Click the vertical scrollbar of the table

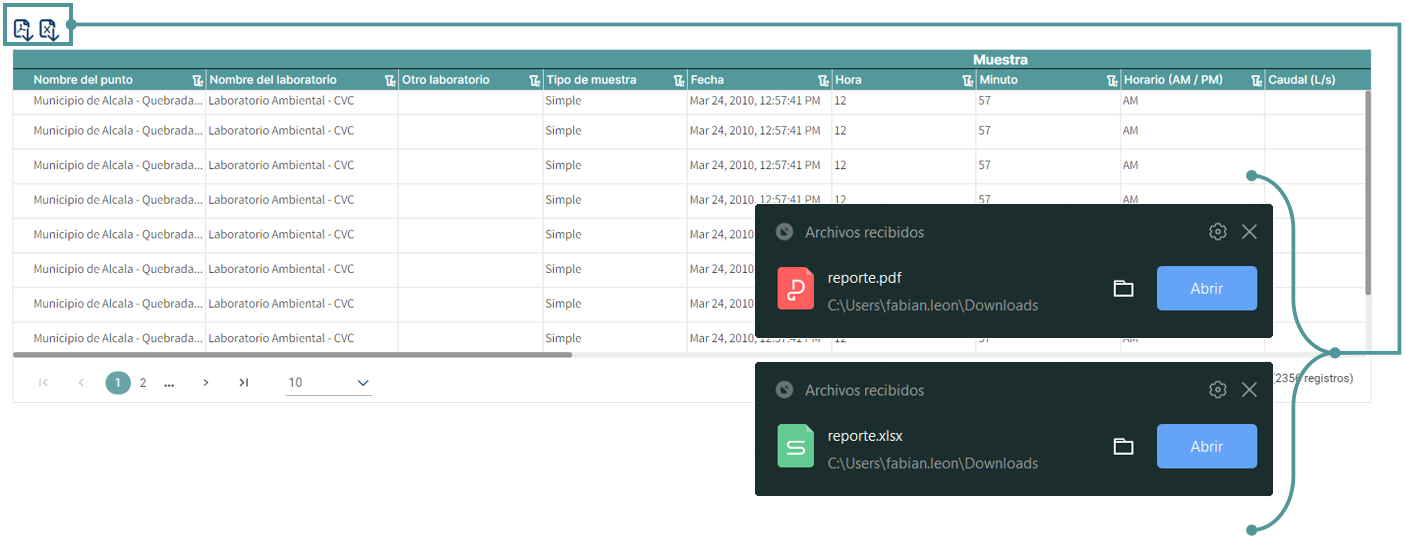point(1368,193)
